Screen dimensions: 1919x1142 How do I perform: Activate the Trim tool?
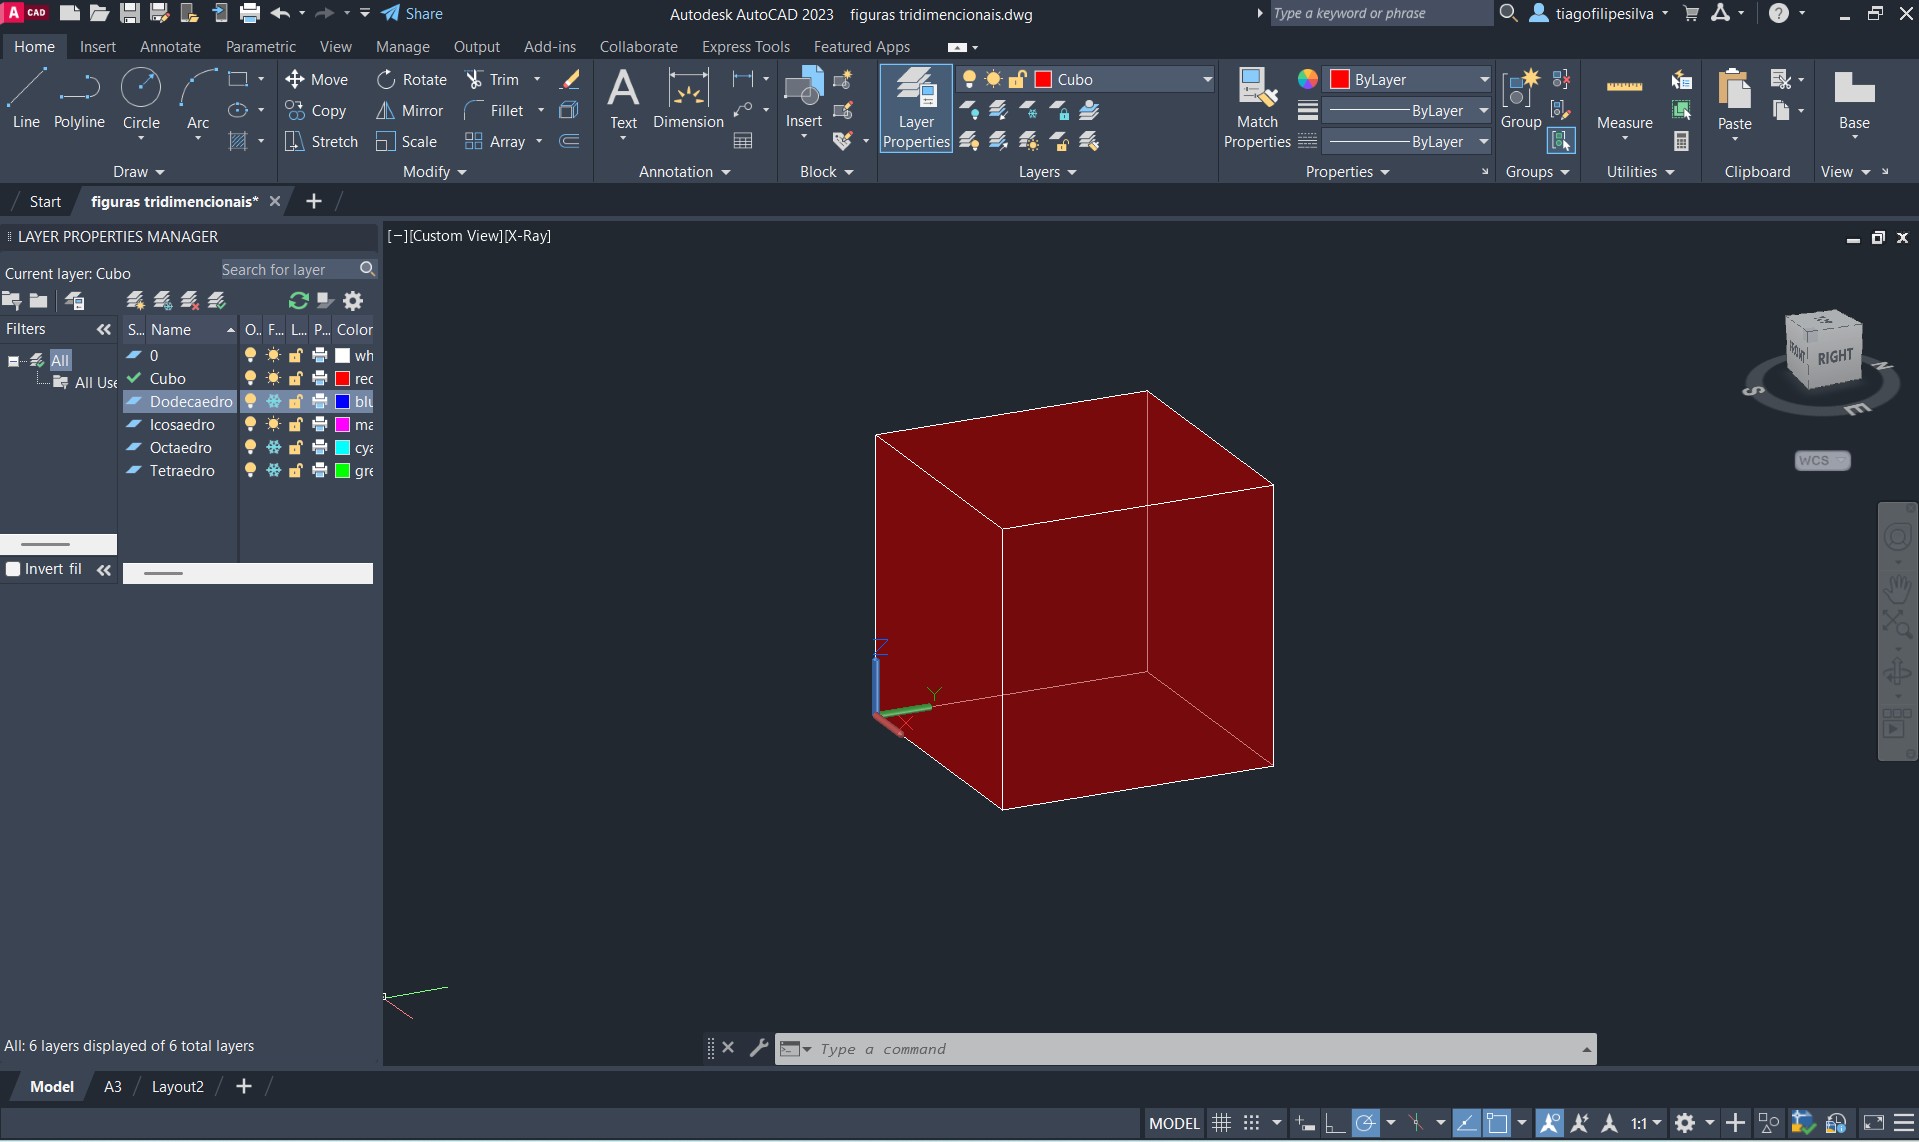[x=492, y=79]
